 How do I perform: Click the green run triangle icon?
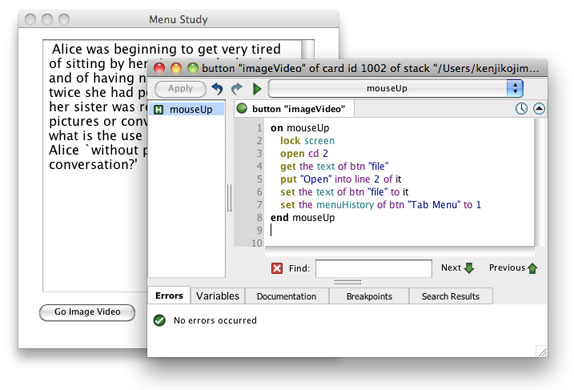[257, 89]
